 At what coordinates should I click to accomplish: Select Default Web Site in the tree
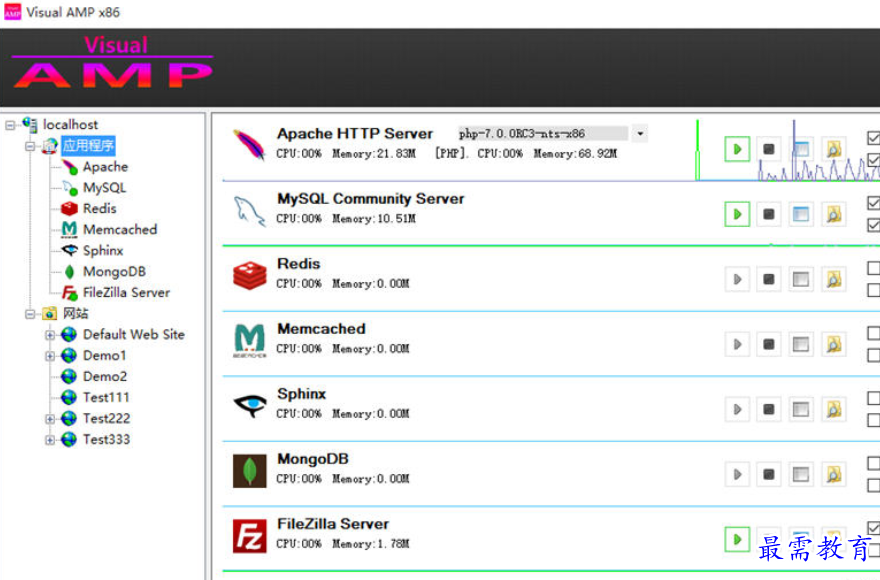[134, 335]
